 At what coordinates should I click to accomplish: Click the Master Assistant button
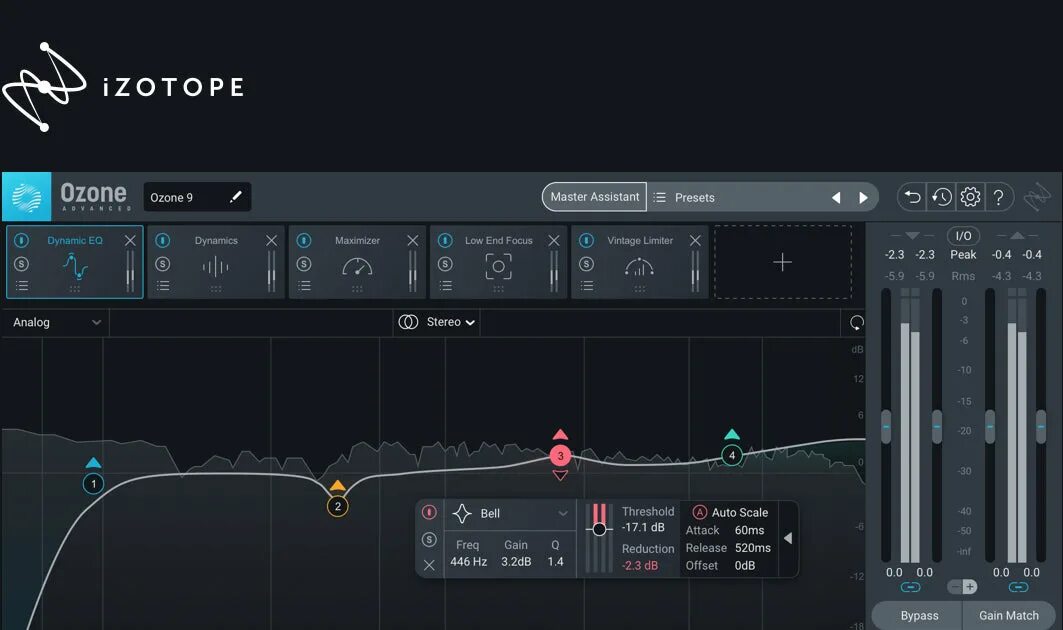595,197
